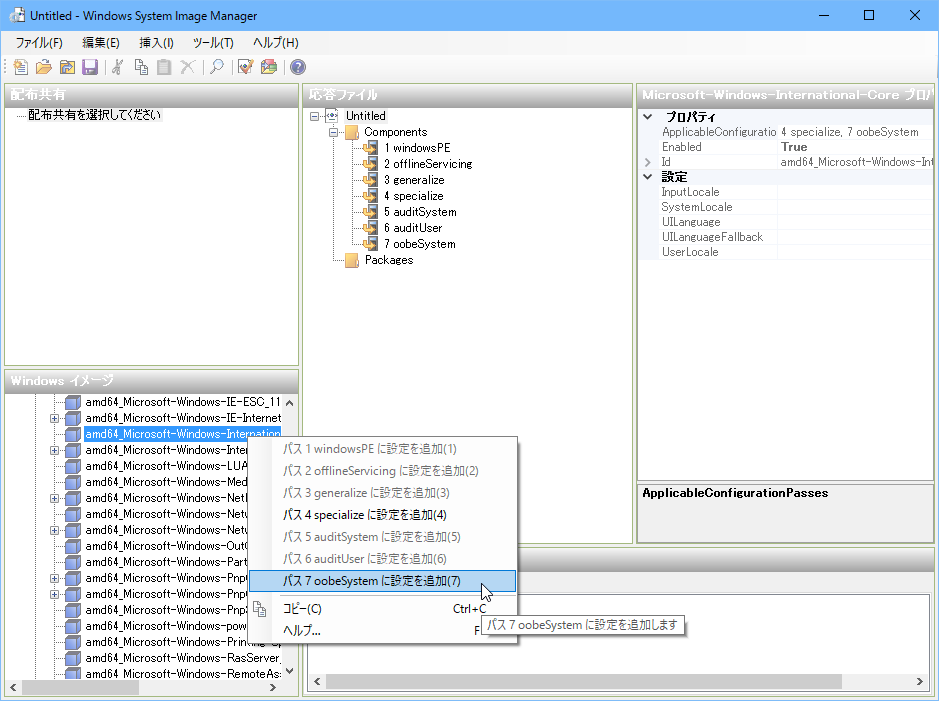
Task: Select the amd64_Microsoft-Windows-LUA component
Action: click(x=166, y=466)
